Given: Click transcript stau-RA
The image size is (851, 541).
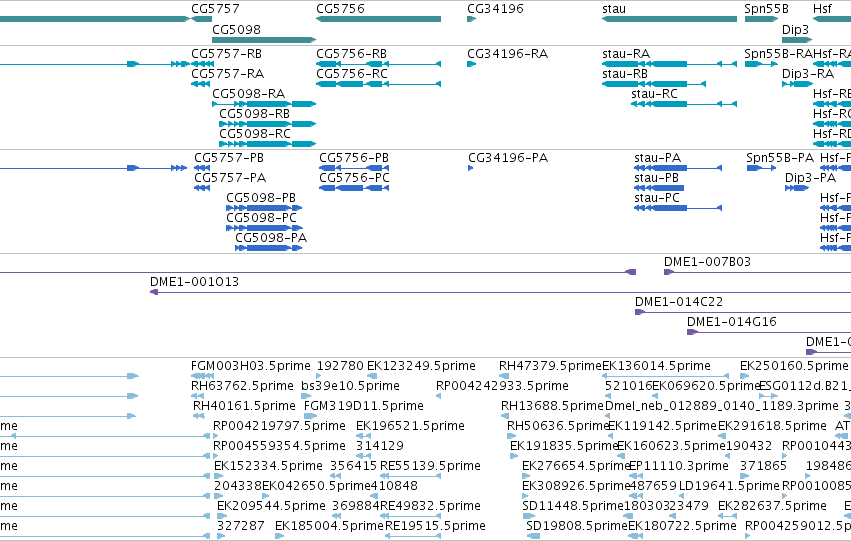Looking at the screenshot, I should click(626, 54).
